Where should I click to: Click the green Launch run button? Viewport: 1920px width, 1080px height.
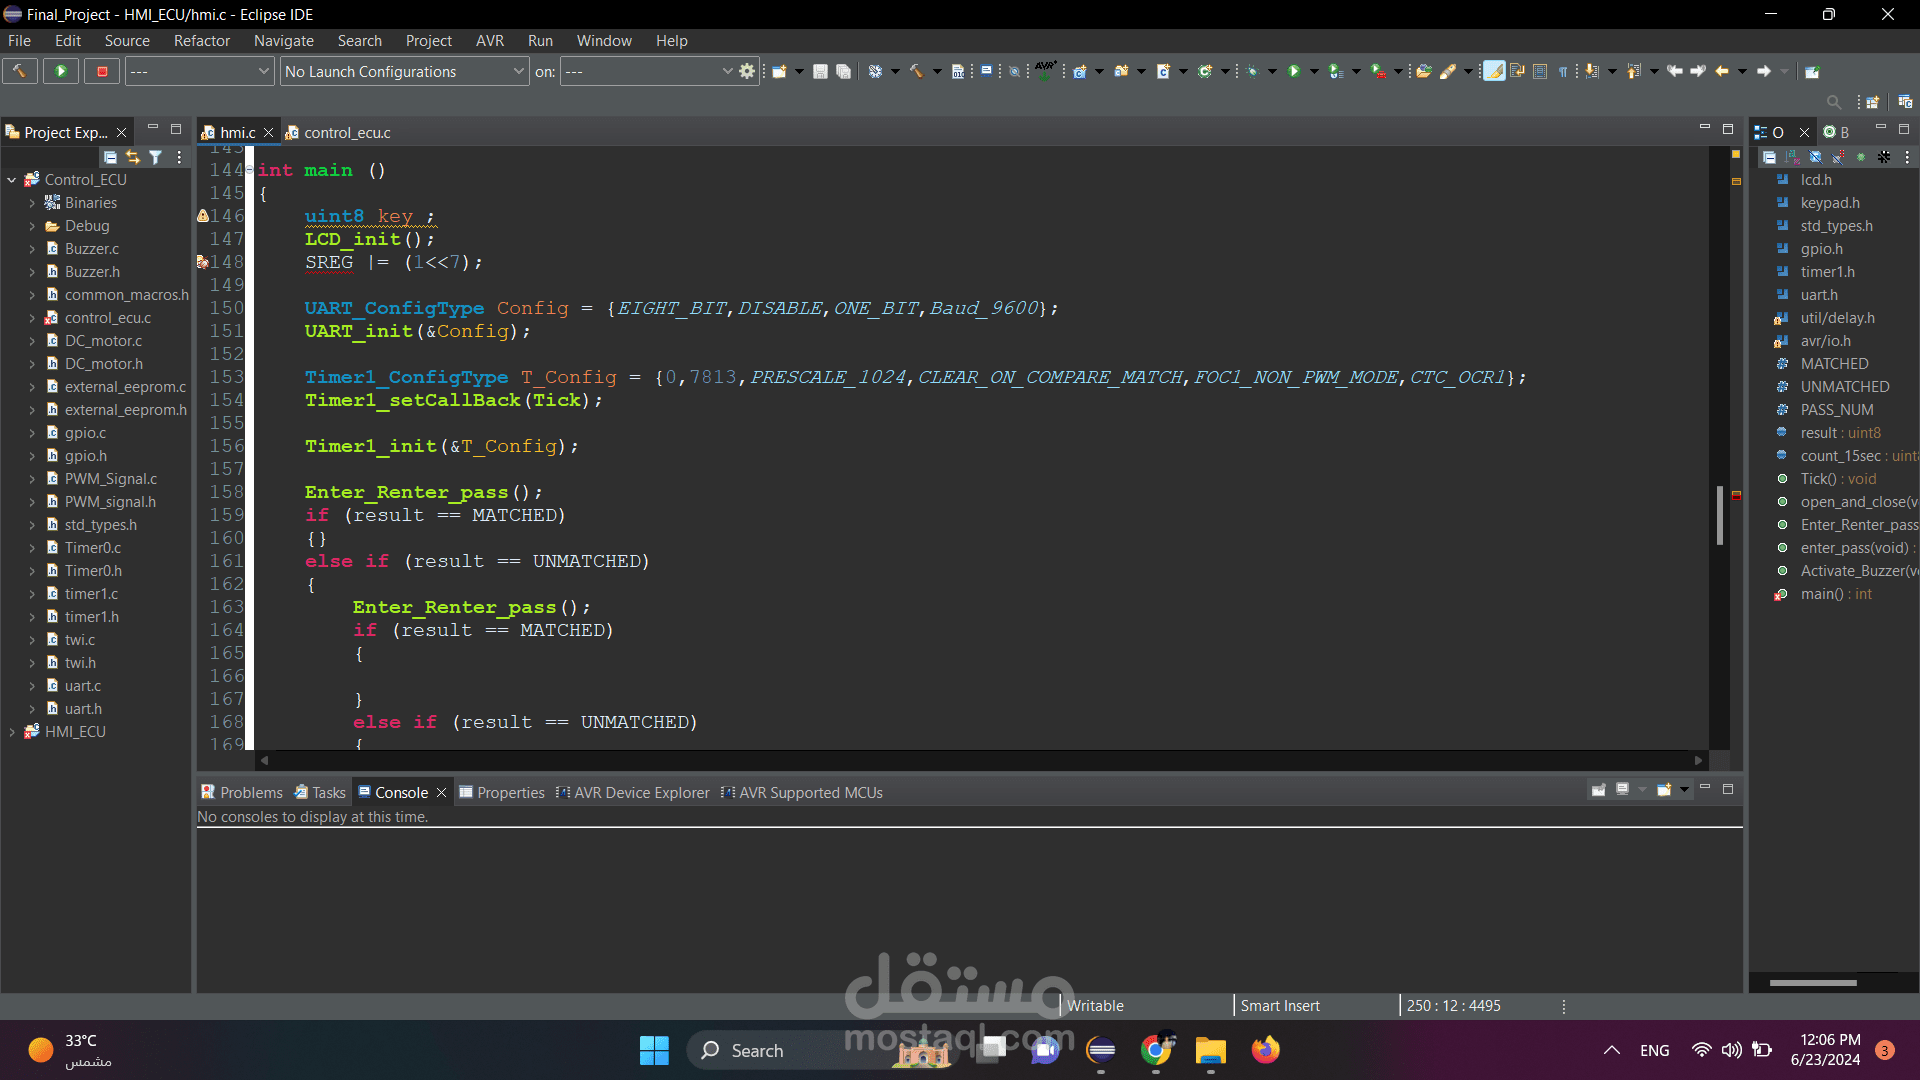point(61,71)
